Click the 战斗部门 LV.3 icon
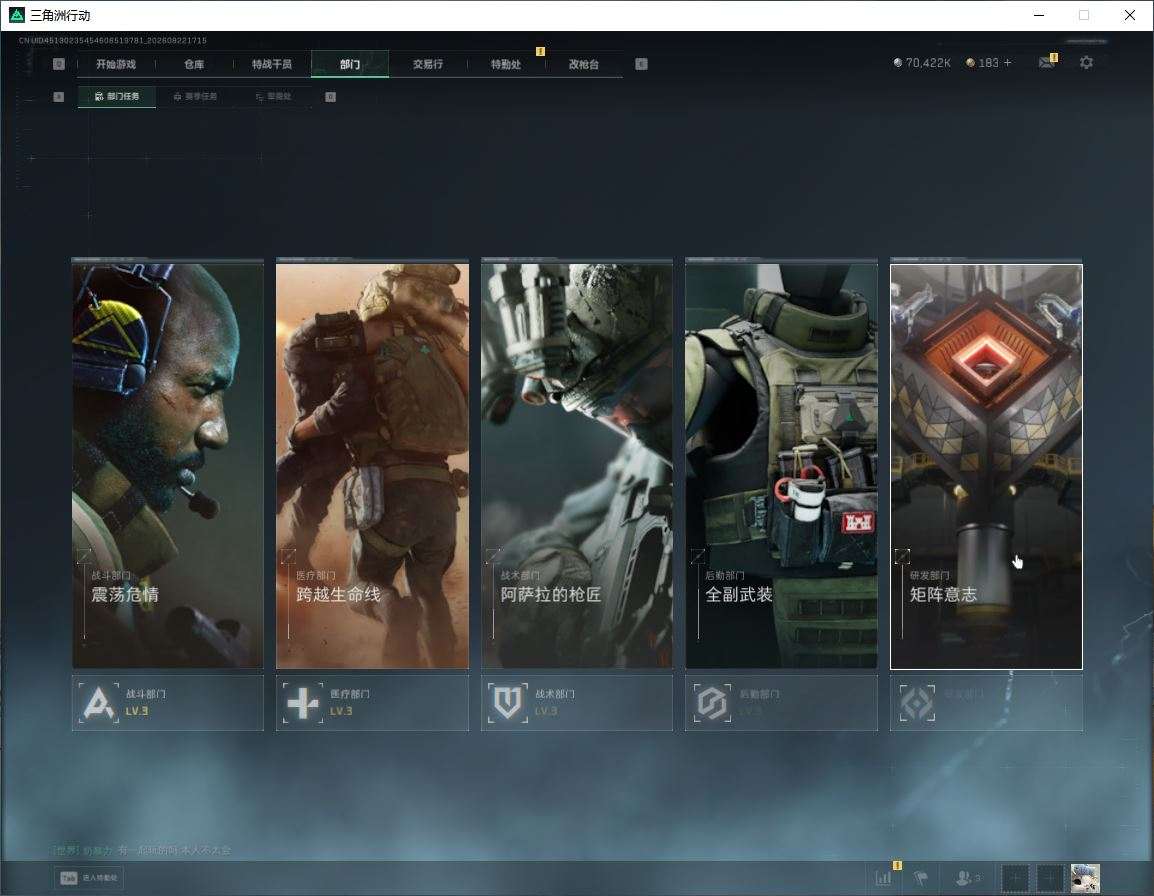This screenshot has height=896, width=1154. pyautogui.click(x=99, y=703)
